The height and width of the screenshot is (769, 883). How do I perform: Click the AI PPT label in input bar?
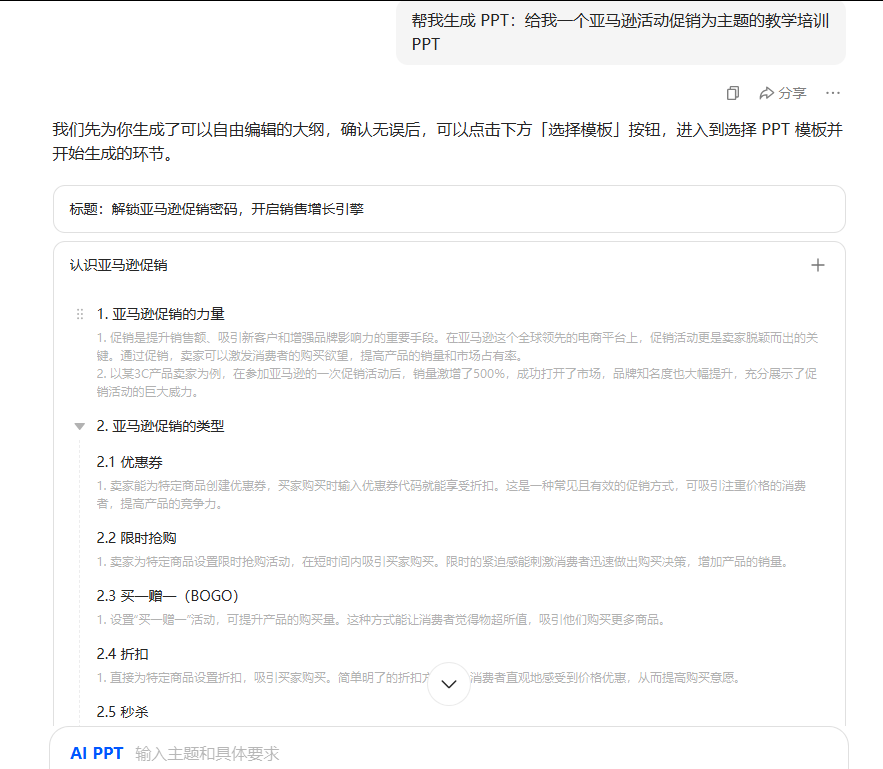click(97, 753)
